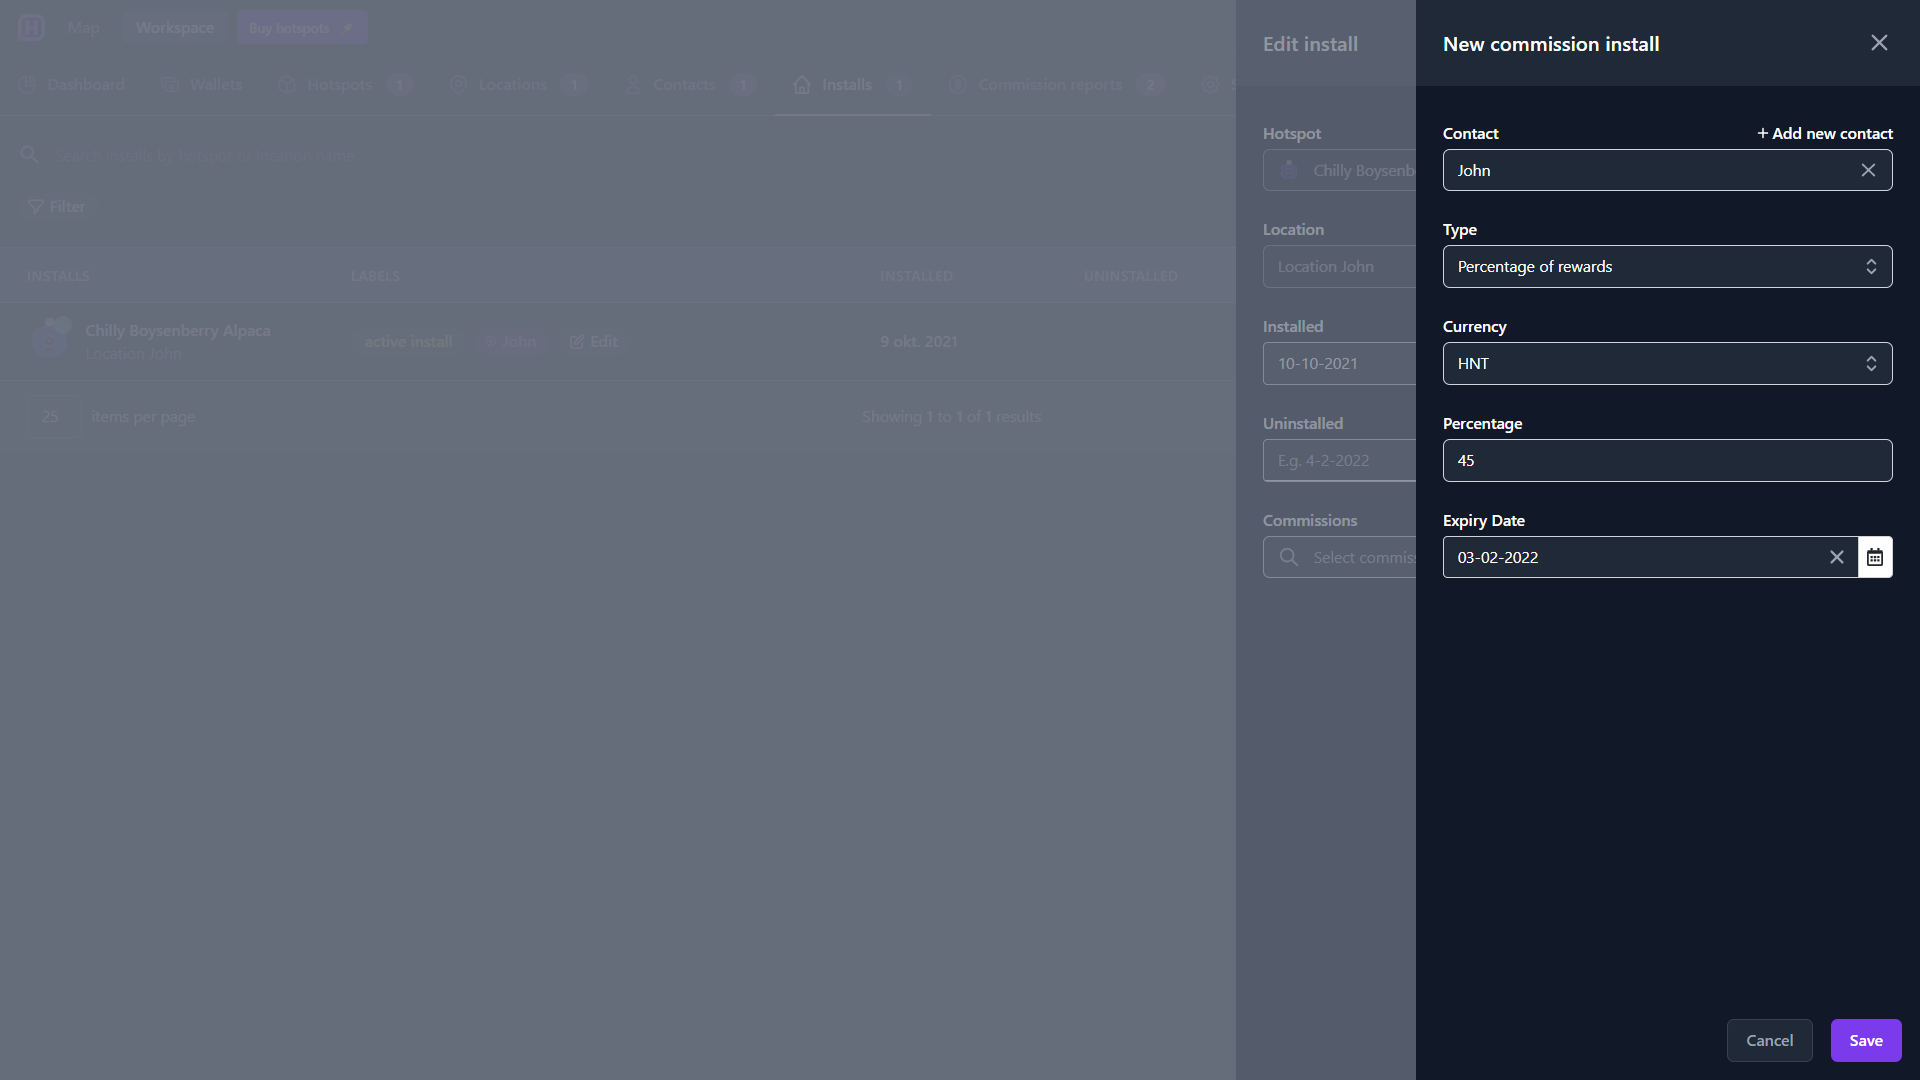Click the Wallets tab icon
1920x1080 pixels.
click(170, 85)
